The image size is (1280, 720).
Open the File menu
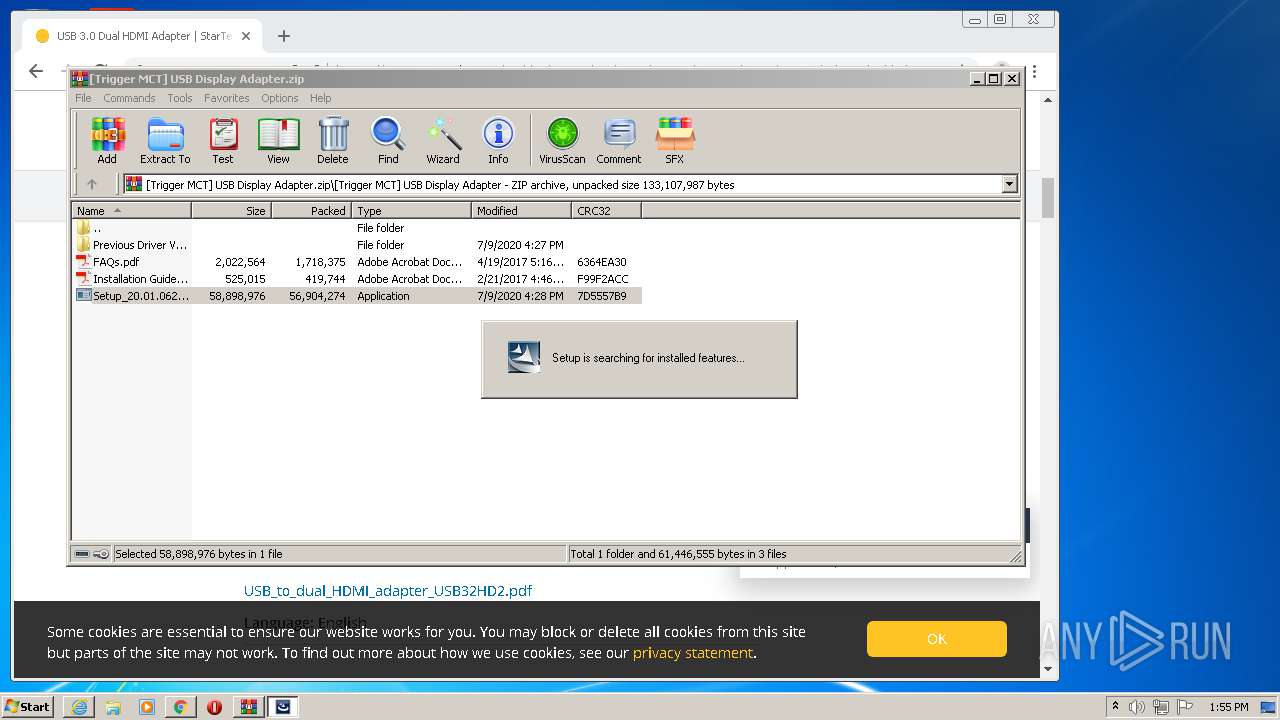coord(83,98)
